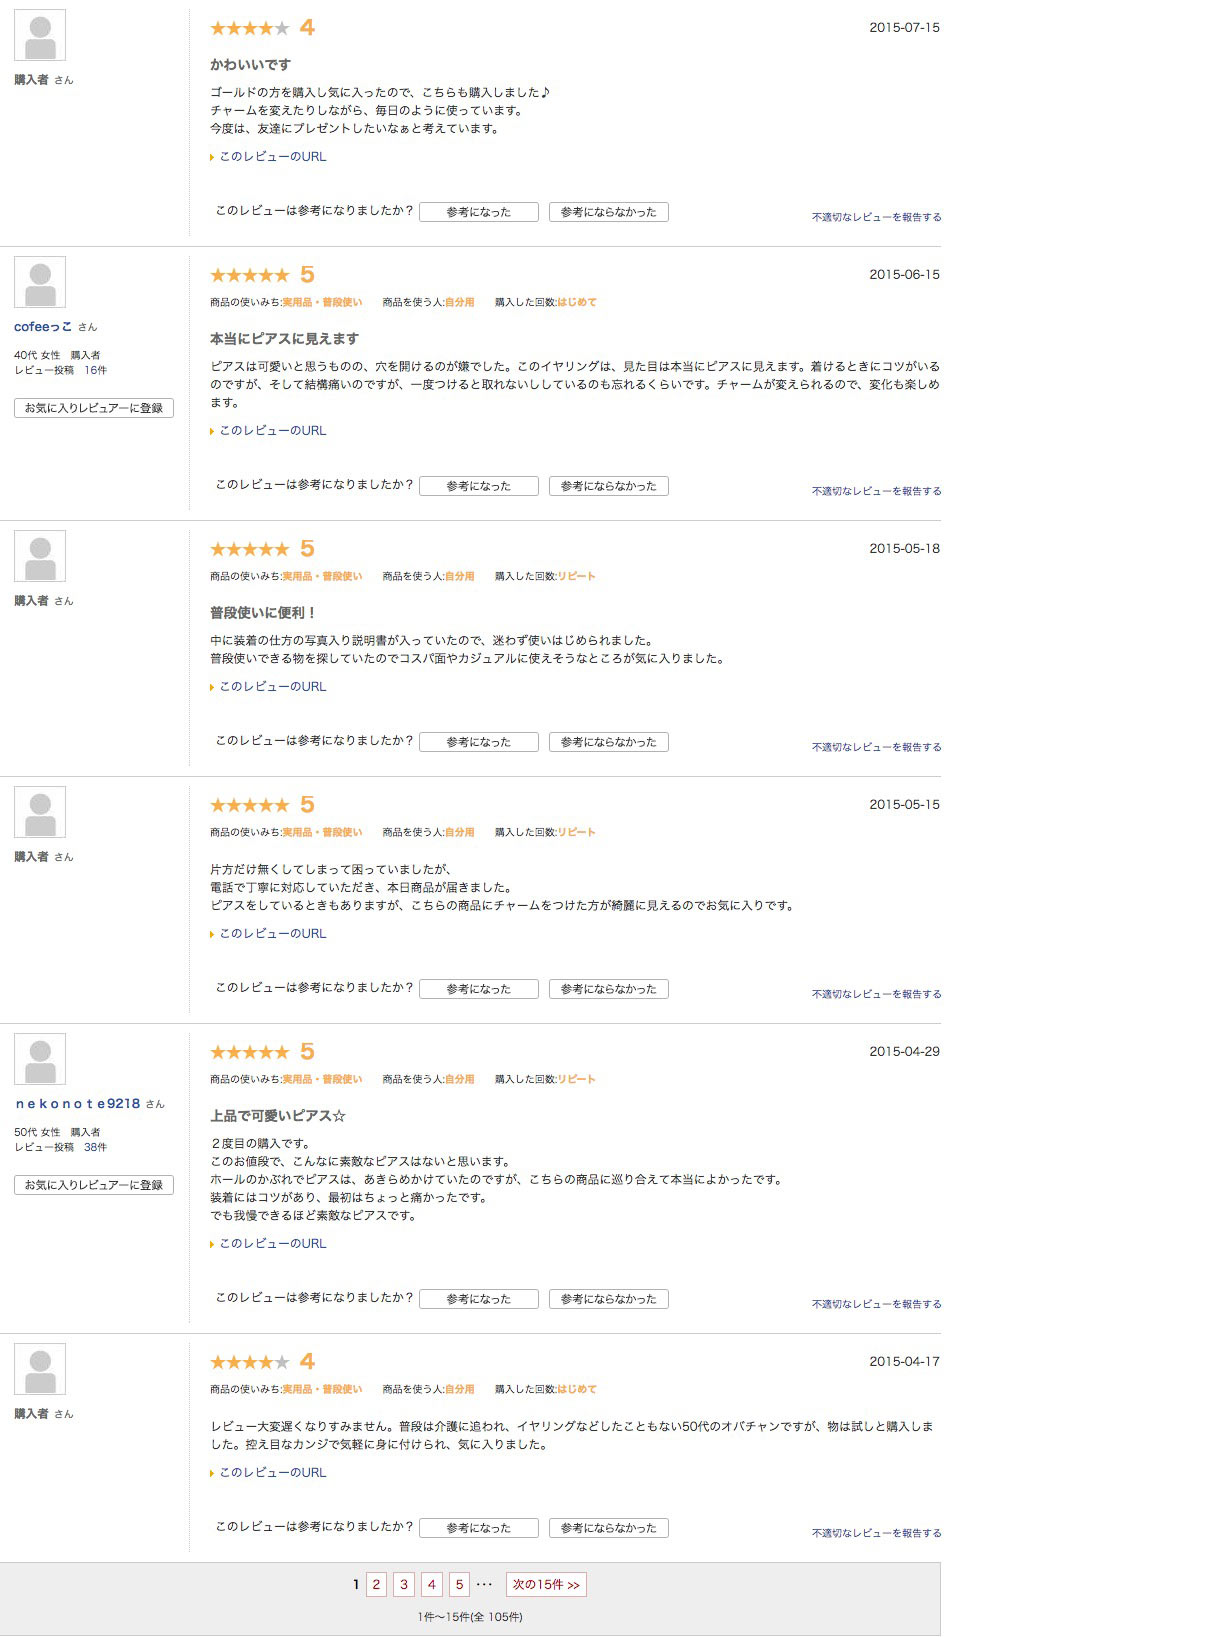Image resolution: width=1213 pixels, height=1637 pixels.
Task: Jump to page 5 of reviews
Action: [459, 1584]
